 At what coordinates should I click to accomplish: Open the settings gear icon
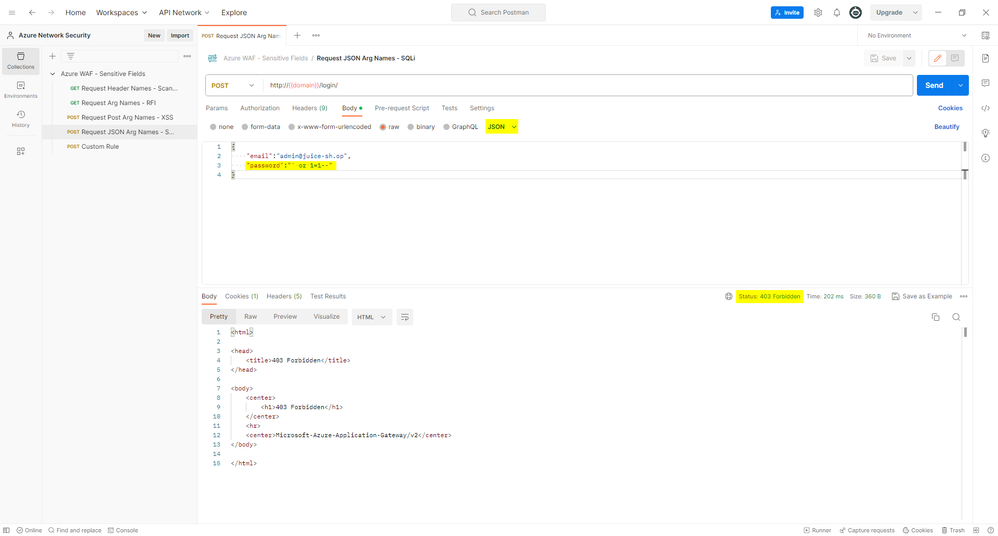click(818, 13)
